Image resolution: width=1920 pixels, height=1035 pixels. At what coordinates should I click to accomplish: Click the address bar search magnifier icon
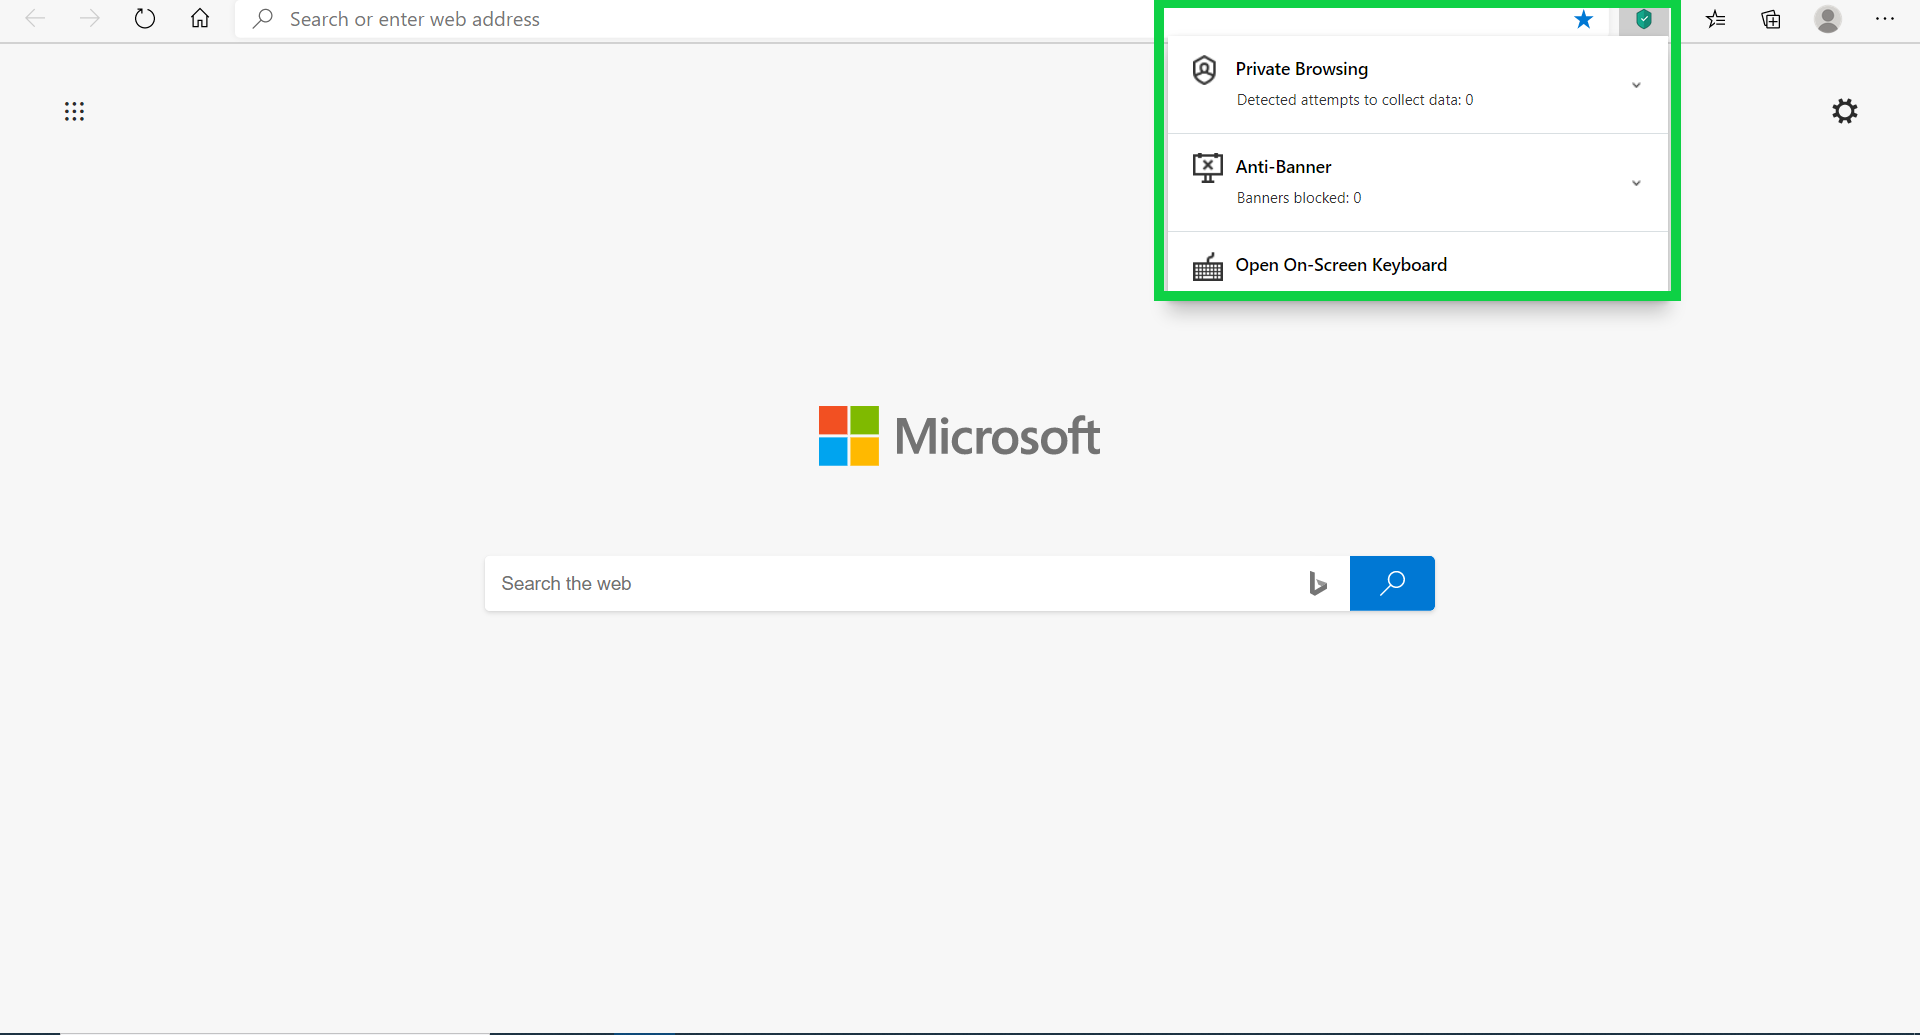point(262,18)
